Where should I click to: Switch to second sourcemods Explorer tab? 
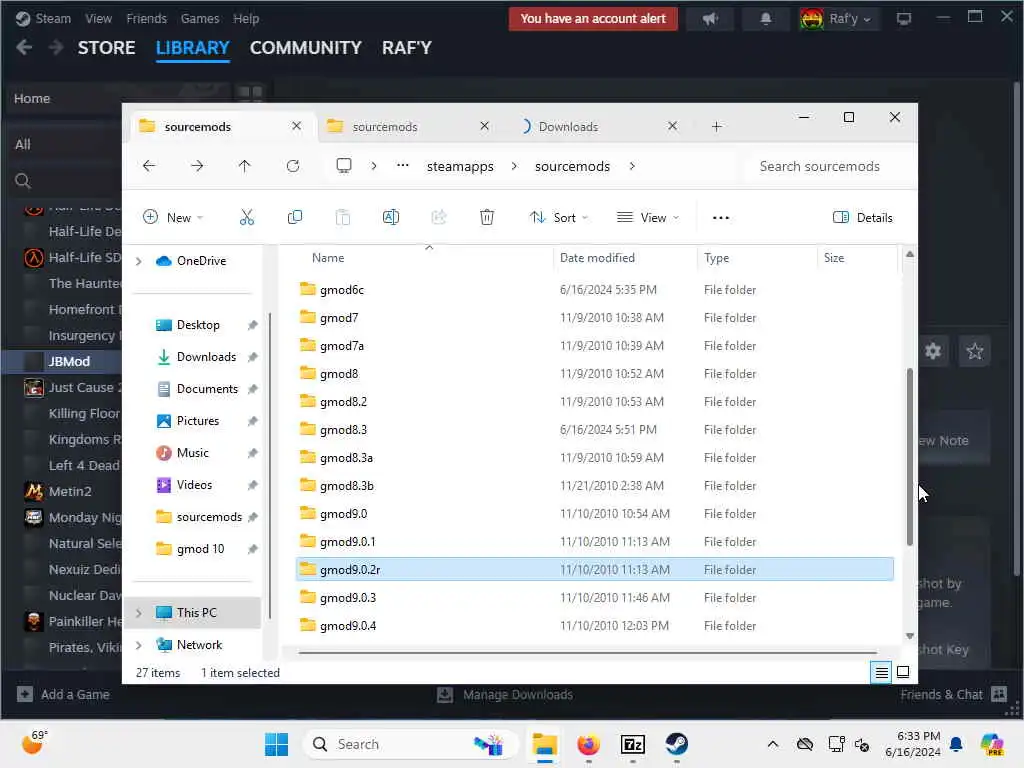click(384, 127)
